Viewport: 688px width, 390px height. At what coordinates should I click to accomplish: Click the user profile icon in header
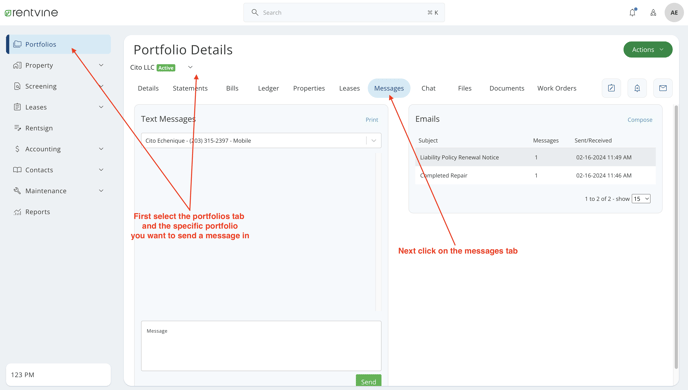click(653, 13)
